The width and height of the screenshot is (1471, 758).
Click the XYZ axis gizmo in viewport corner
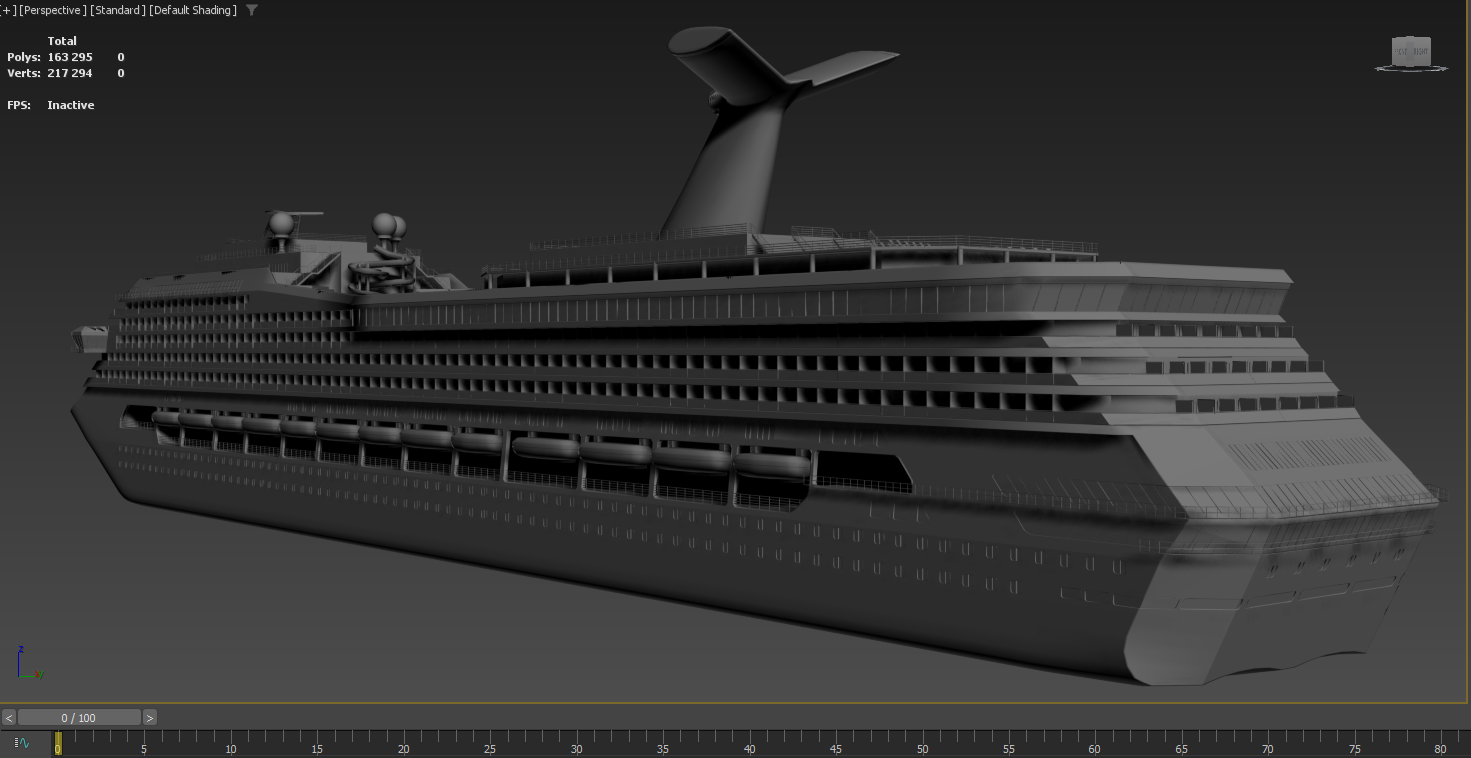tap(25, 665)
